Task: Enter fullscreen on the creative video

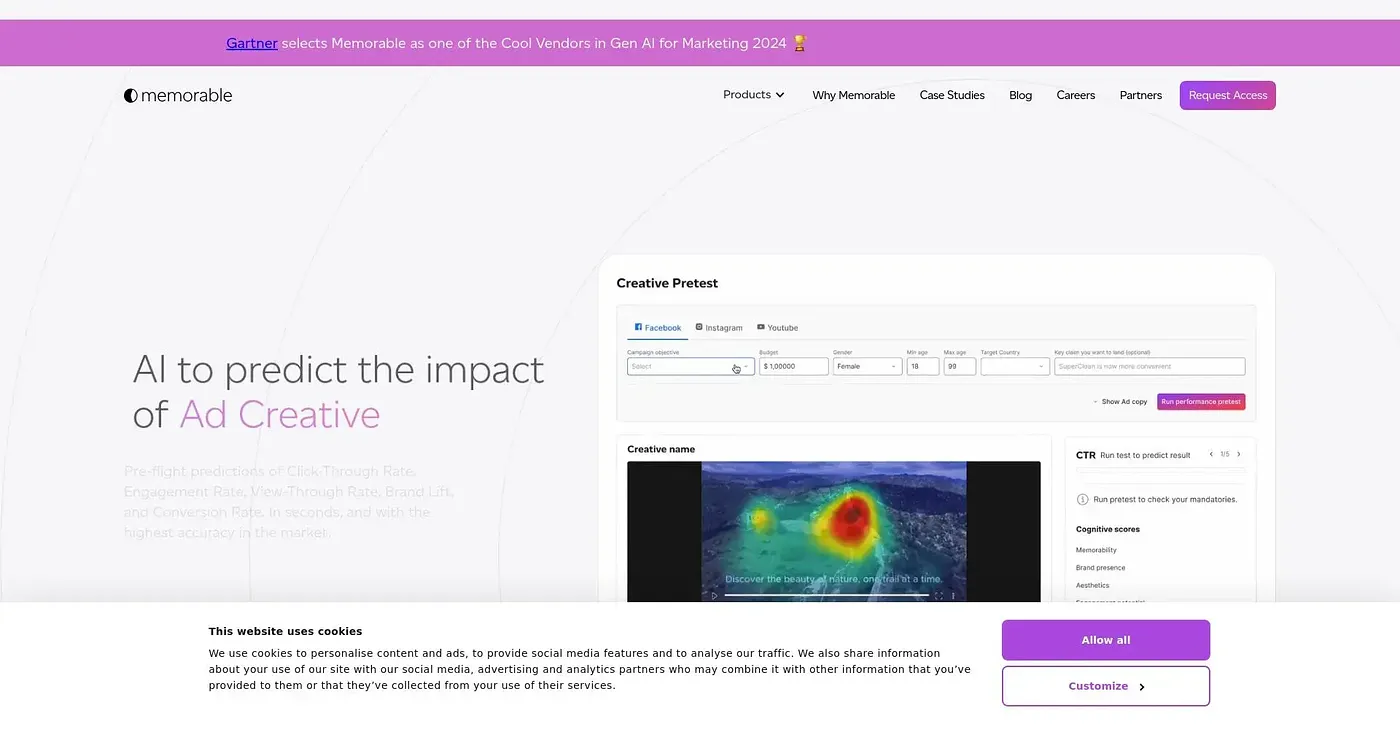Action: pyautogui.click(x=938, y=595)
